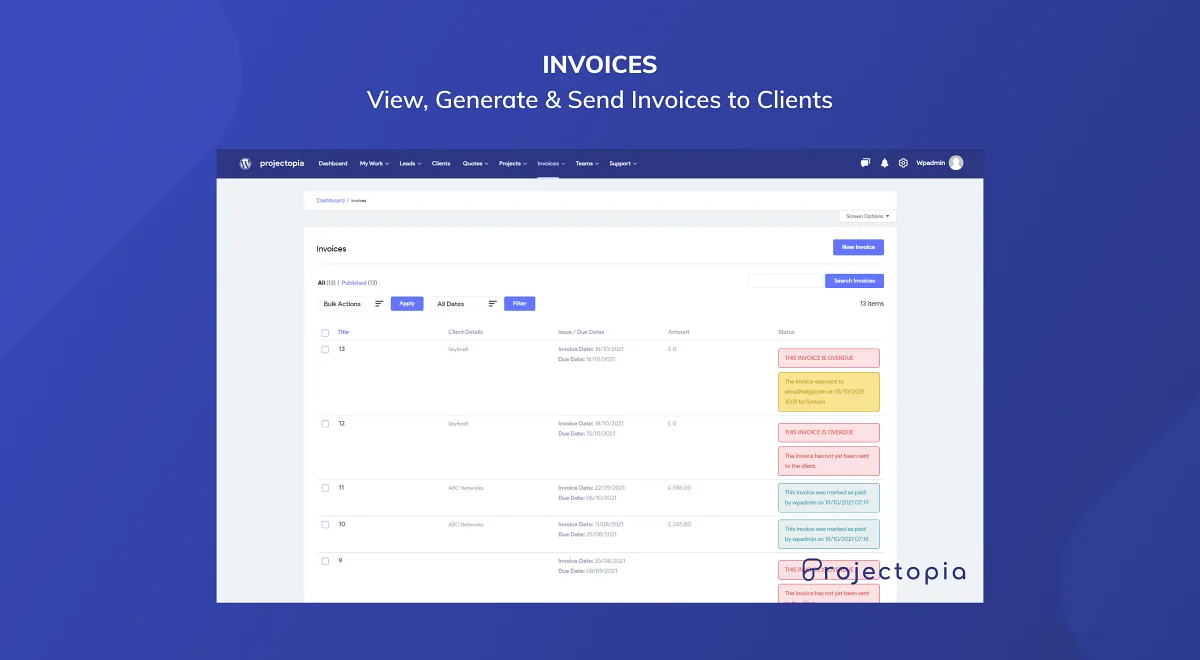Go to Dashboard in top navigation

pos(333,163)
